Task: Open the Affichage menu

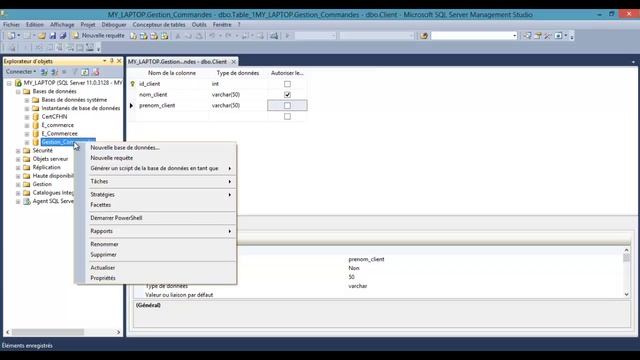Action: [62, 25]
